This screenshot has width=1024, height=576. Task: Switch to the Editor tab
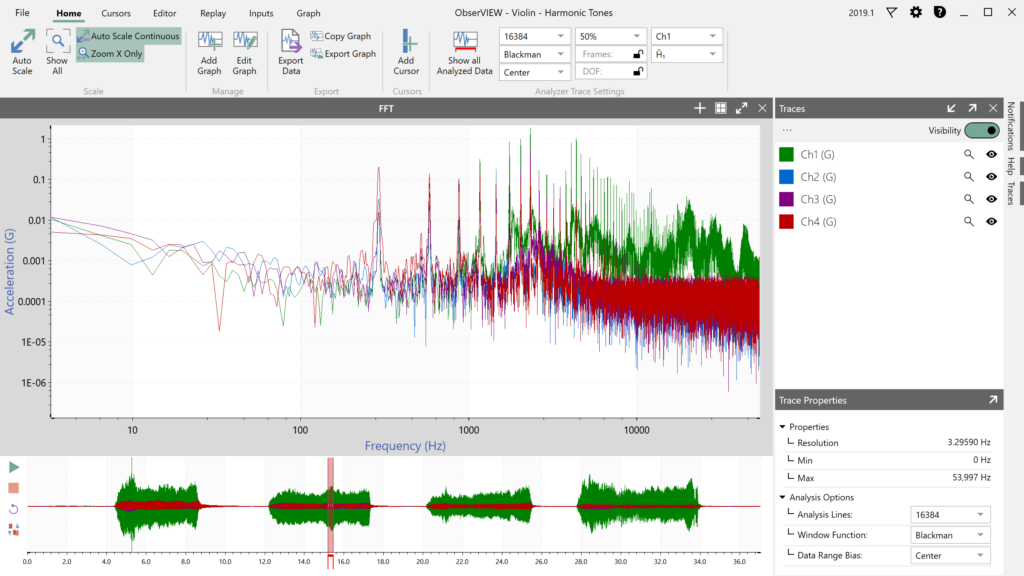[x=165, y=13]
